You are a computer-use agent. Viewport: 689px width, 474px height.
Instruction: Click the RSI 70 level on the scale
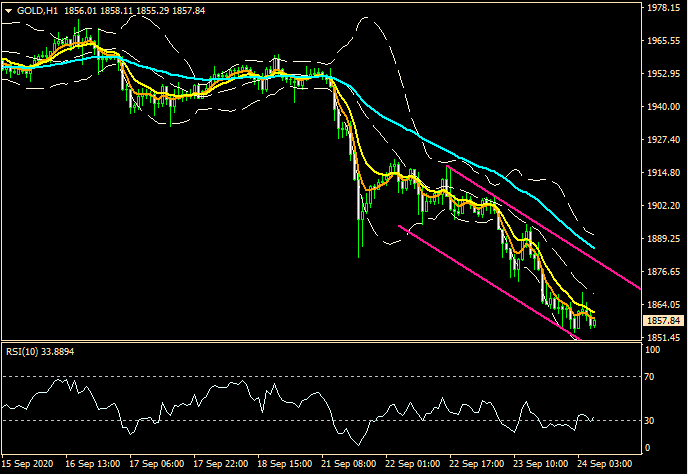650,377
